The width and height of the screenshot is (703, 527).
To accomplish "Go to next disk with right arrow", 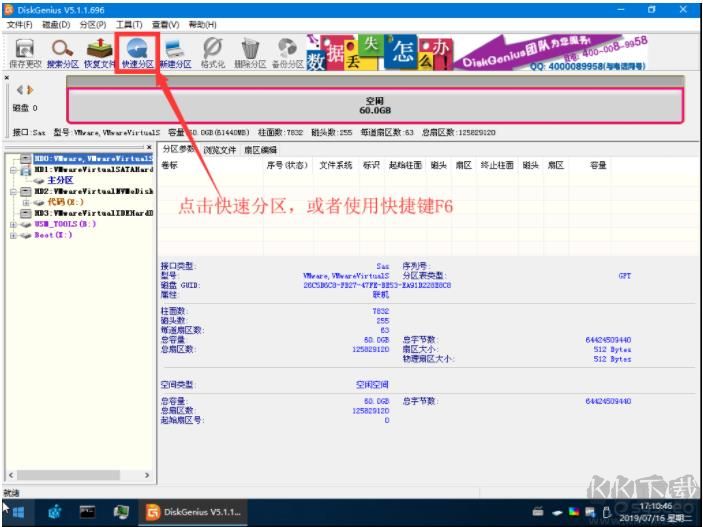I will (x=30, y=90).
